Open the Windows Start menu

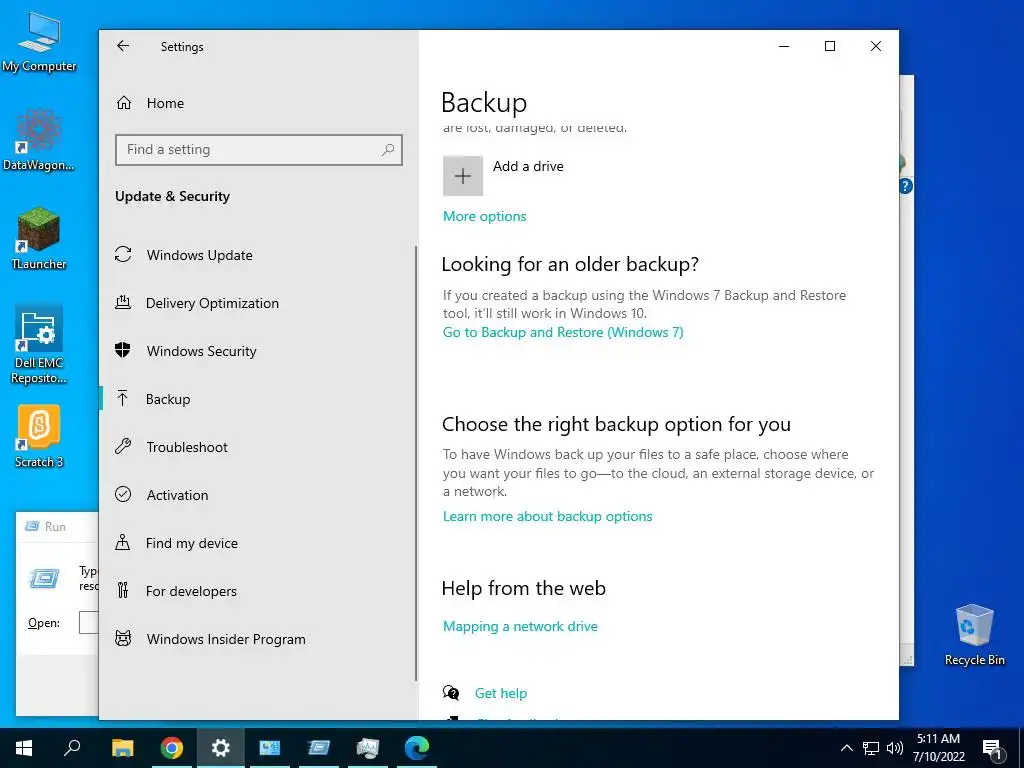pyautogui.click(x=24, y=748)
